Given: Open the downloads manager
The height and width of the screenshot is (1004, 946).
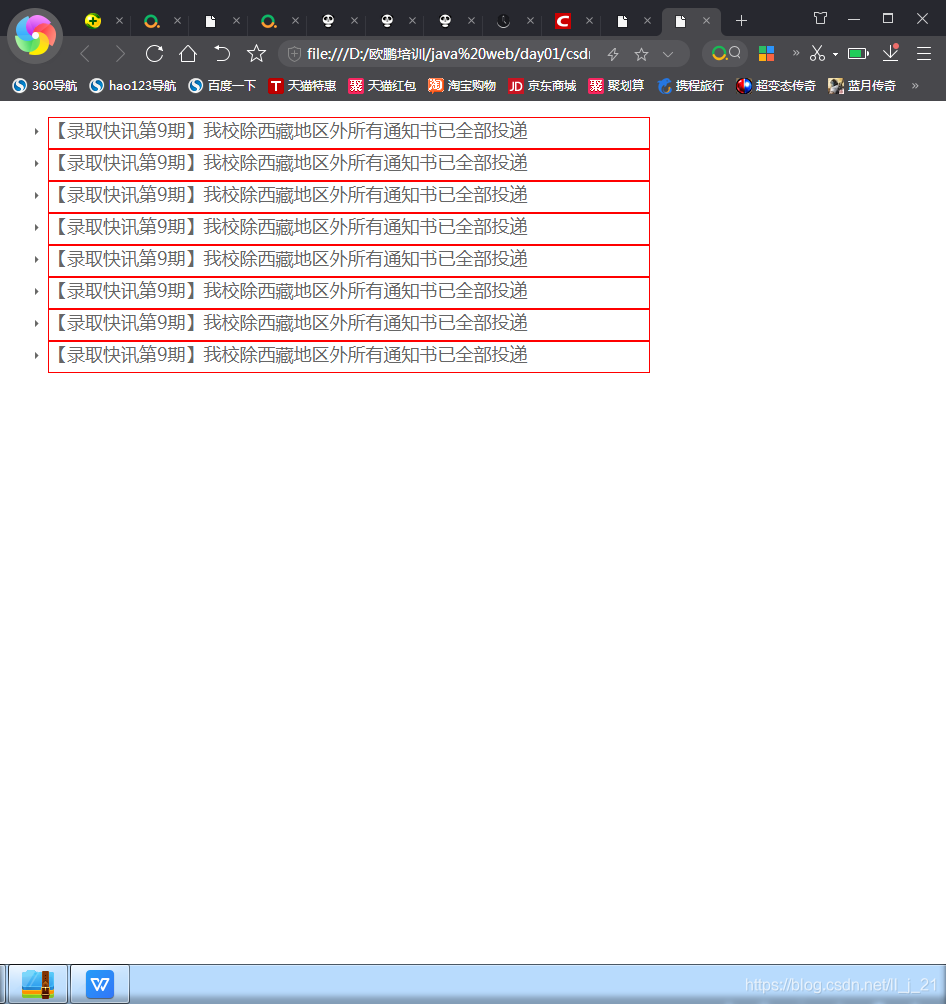Looking at the screenshot, I should click(x=891, y=53).
